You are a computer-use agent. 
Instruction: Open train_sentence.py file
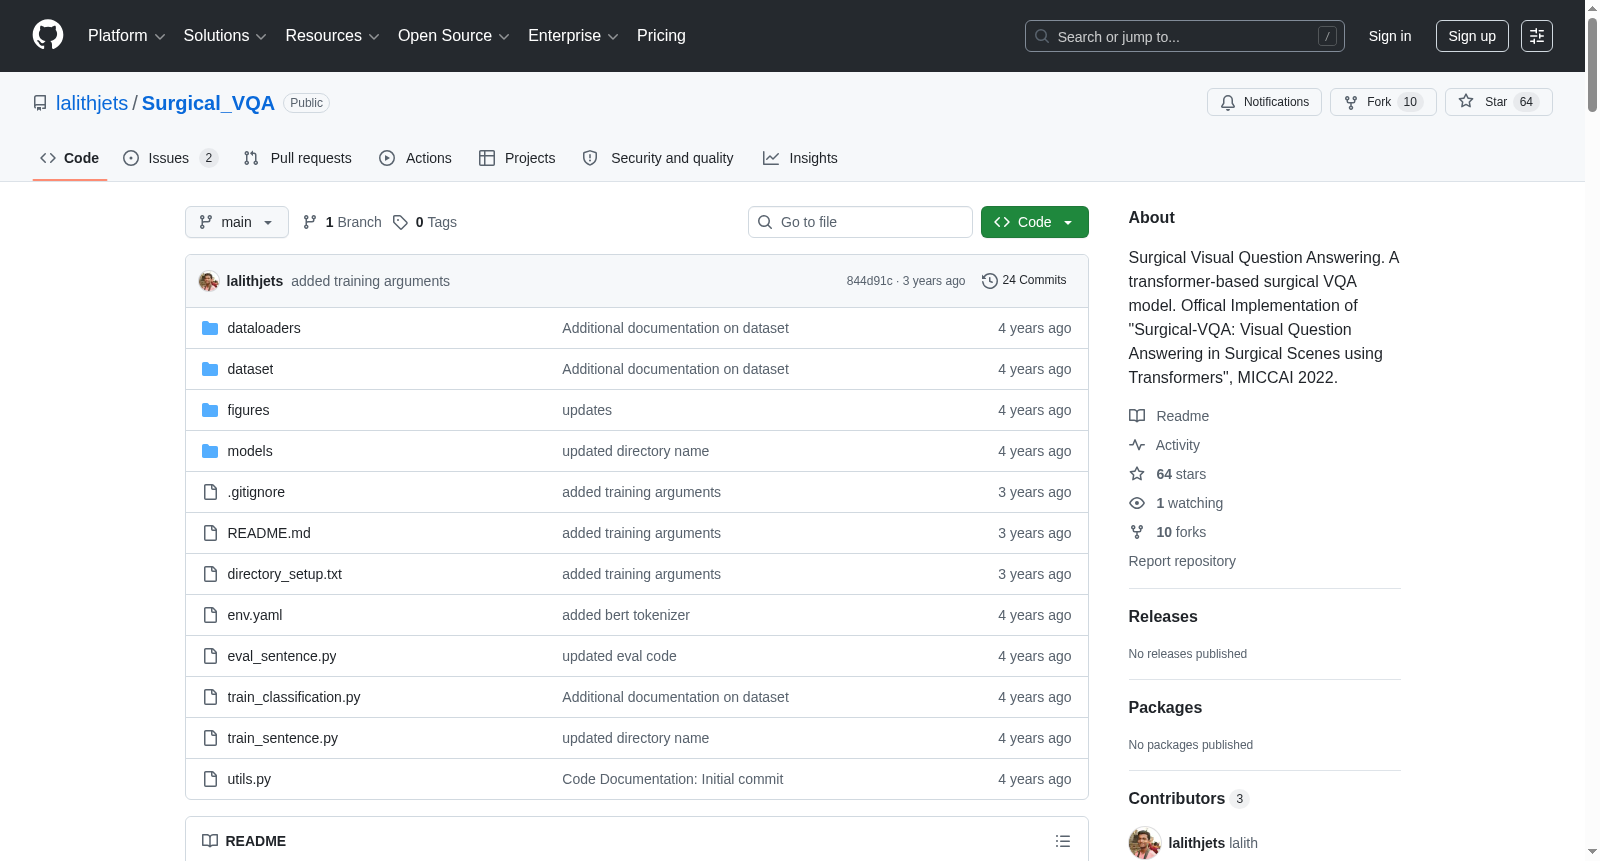click(x=283, y=738)
